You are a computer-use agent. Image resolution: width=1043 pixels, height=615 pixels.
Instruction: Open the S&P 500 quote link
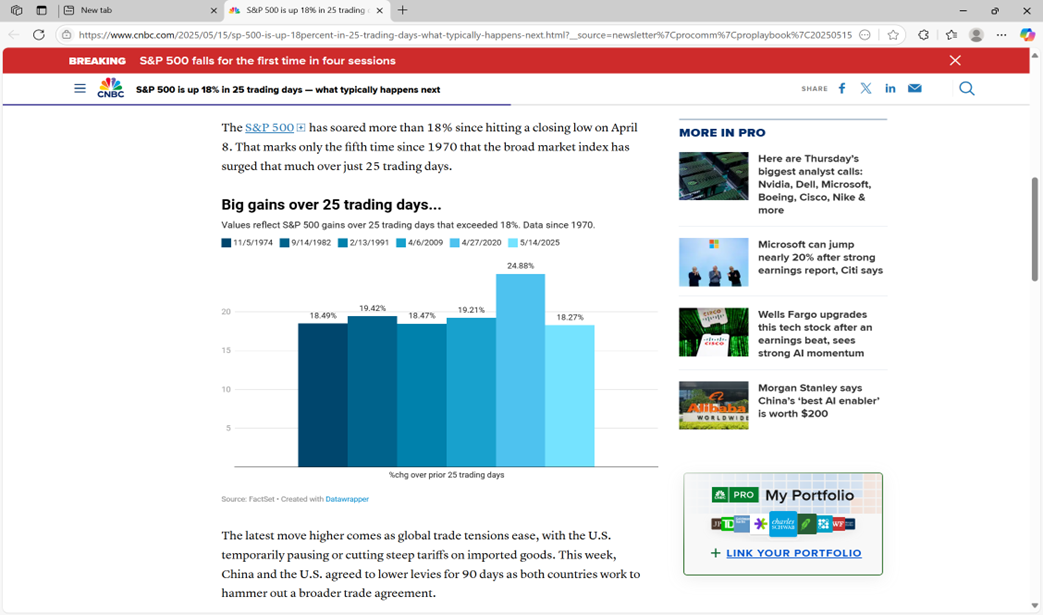tap(269, 127)
